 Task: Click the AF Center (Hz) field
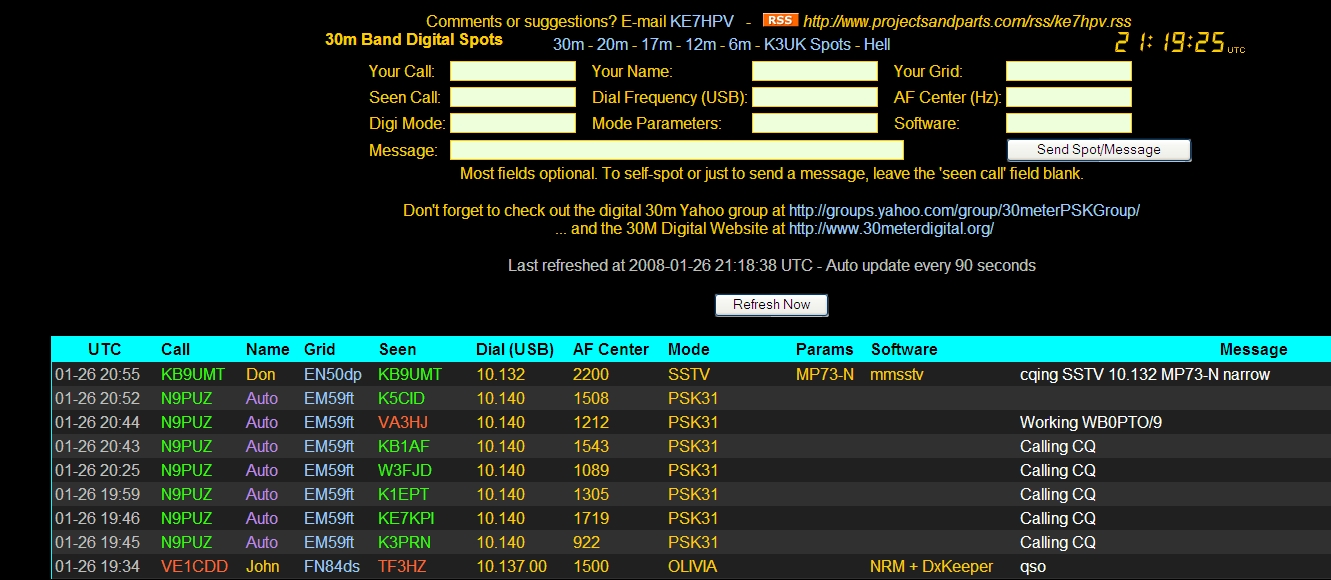(x=1068, y=97)
